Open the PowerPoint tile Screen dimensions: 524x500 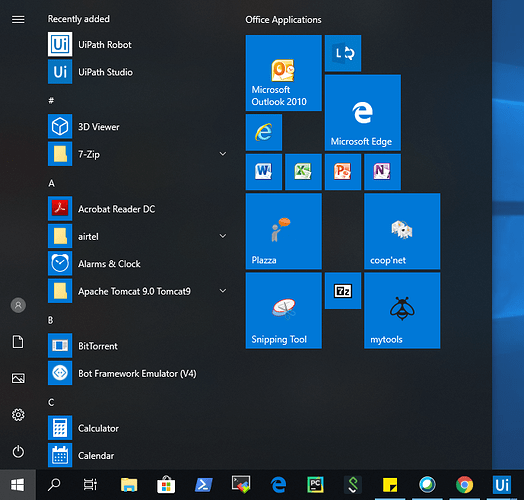tap(343, 172)
